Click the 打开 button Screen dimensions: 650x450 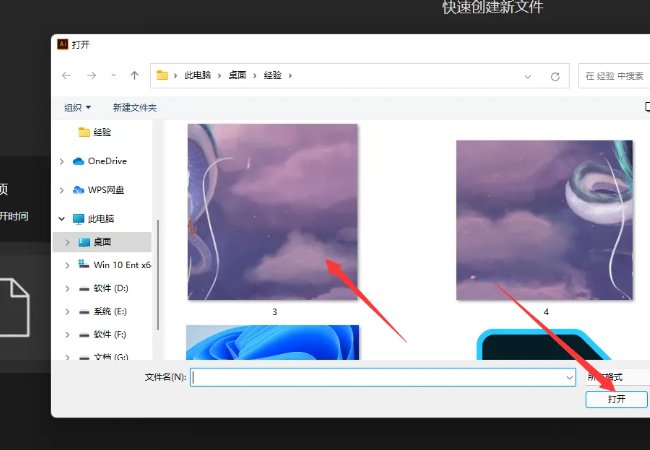(616, 399)
